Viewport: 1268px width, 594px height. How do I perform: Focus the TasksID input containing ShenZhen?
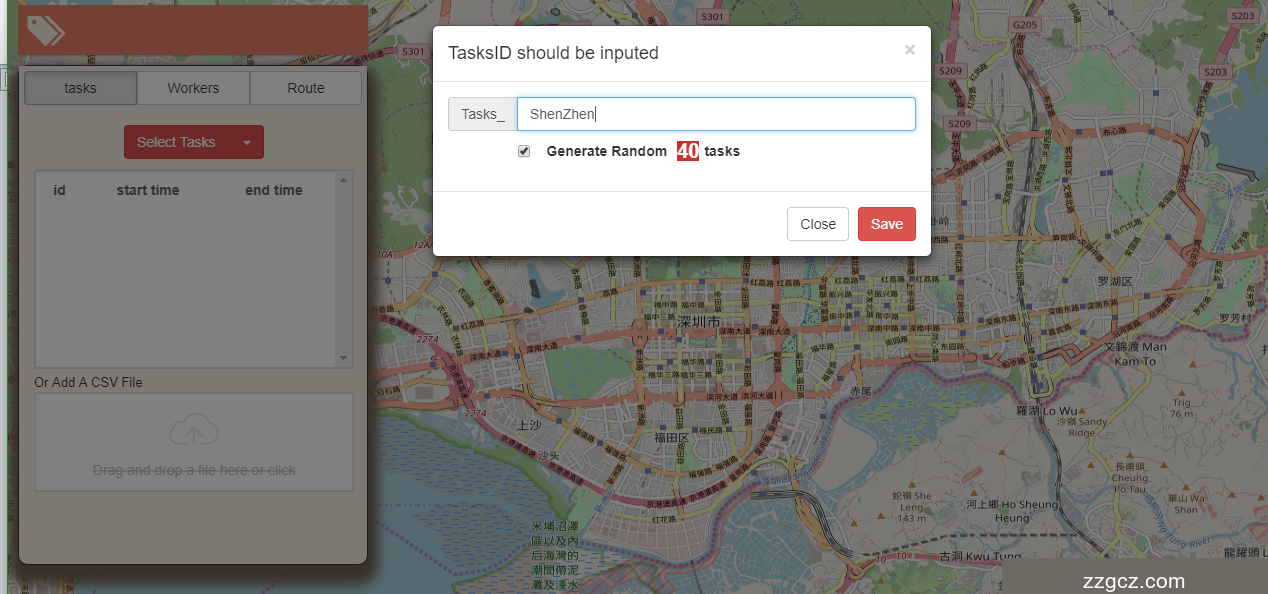[x=715, y=114]
